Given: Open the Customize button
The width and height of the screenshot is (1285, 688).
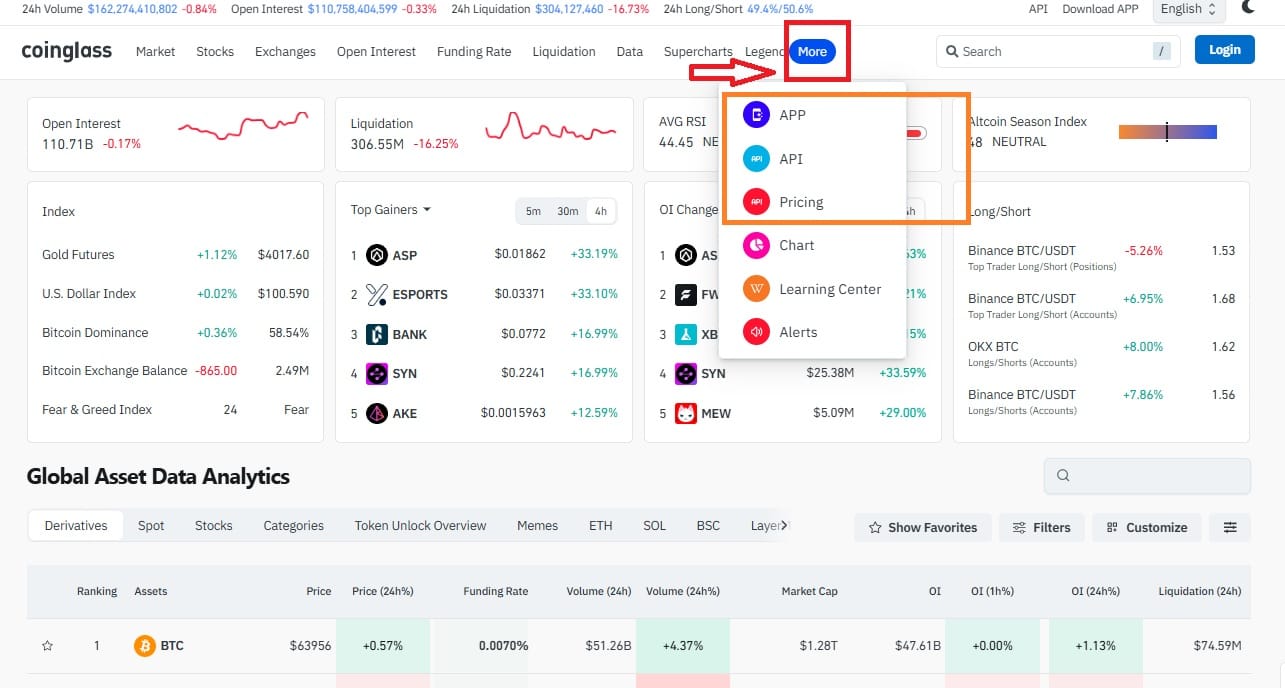Looking at the screenshot, I should tap(1147, 527).
